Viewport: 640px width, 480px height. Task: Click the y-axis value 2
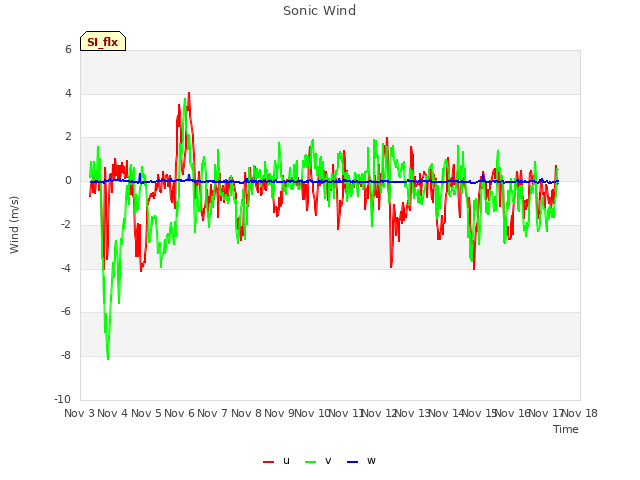[68, 137]
